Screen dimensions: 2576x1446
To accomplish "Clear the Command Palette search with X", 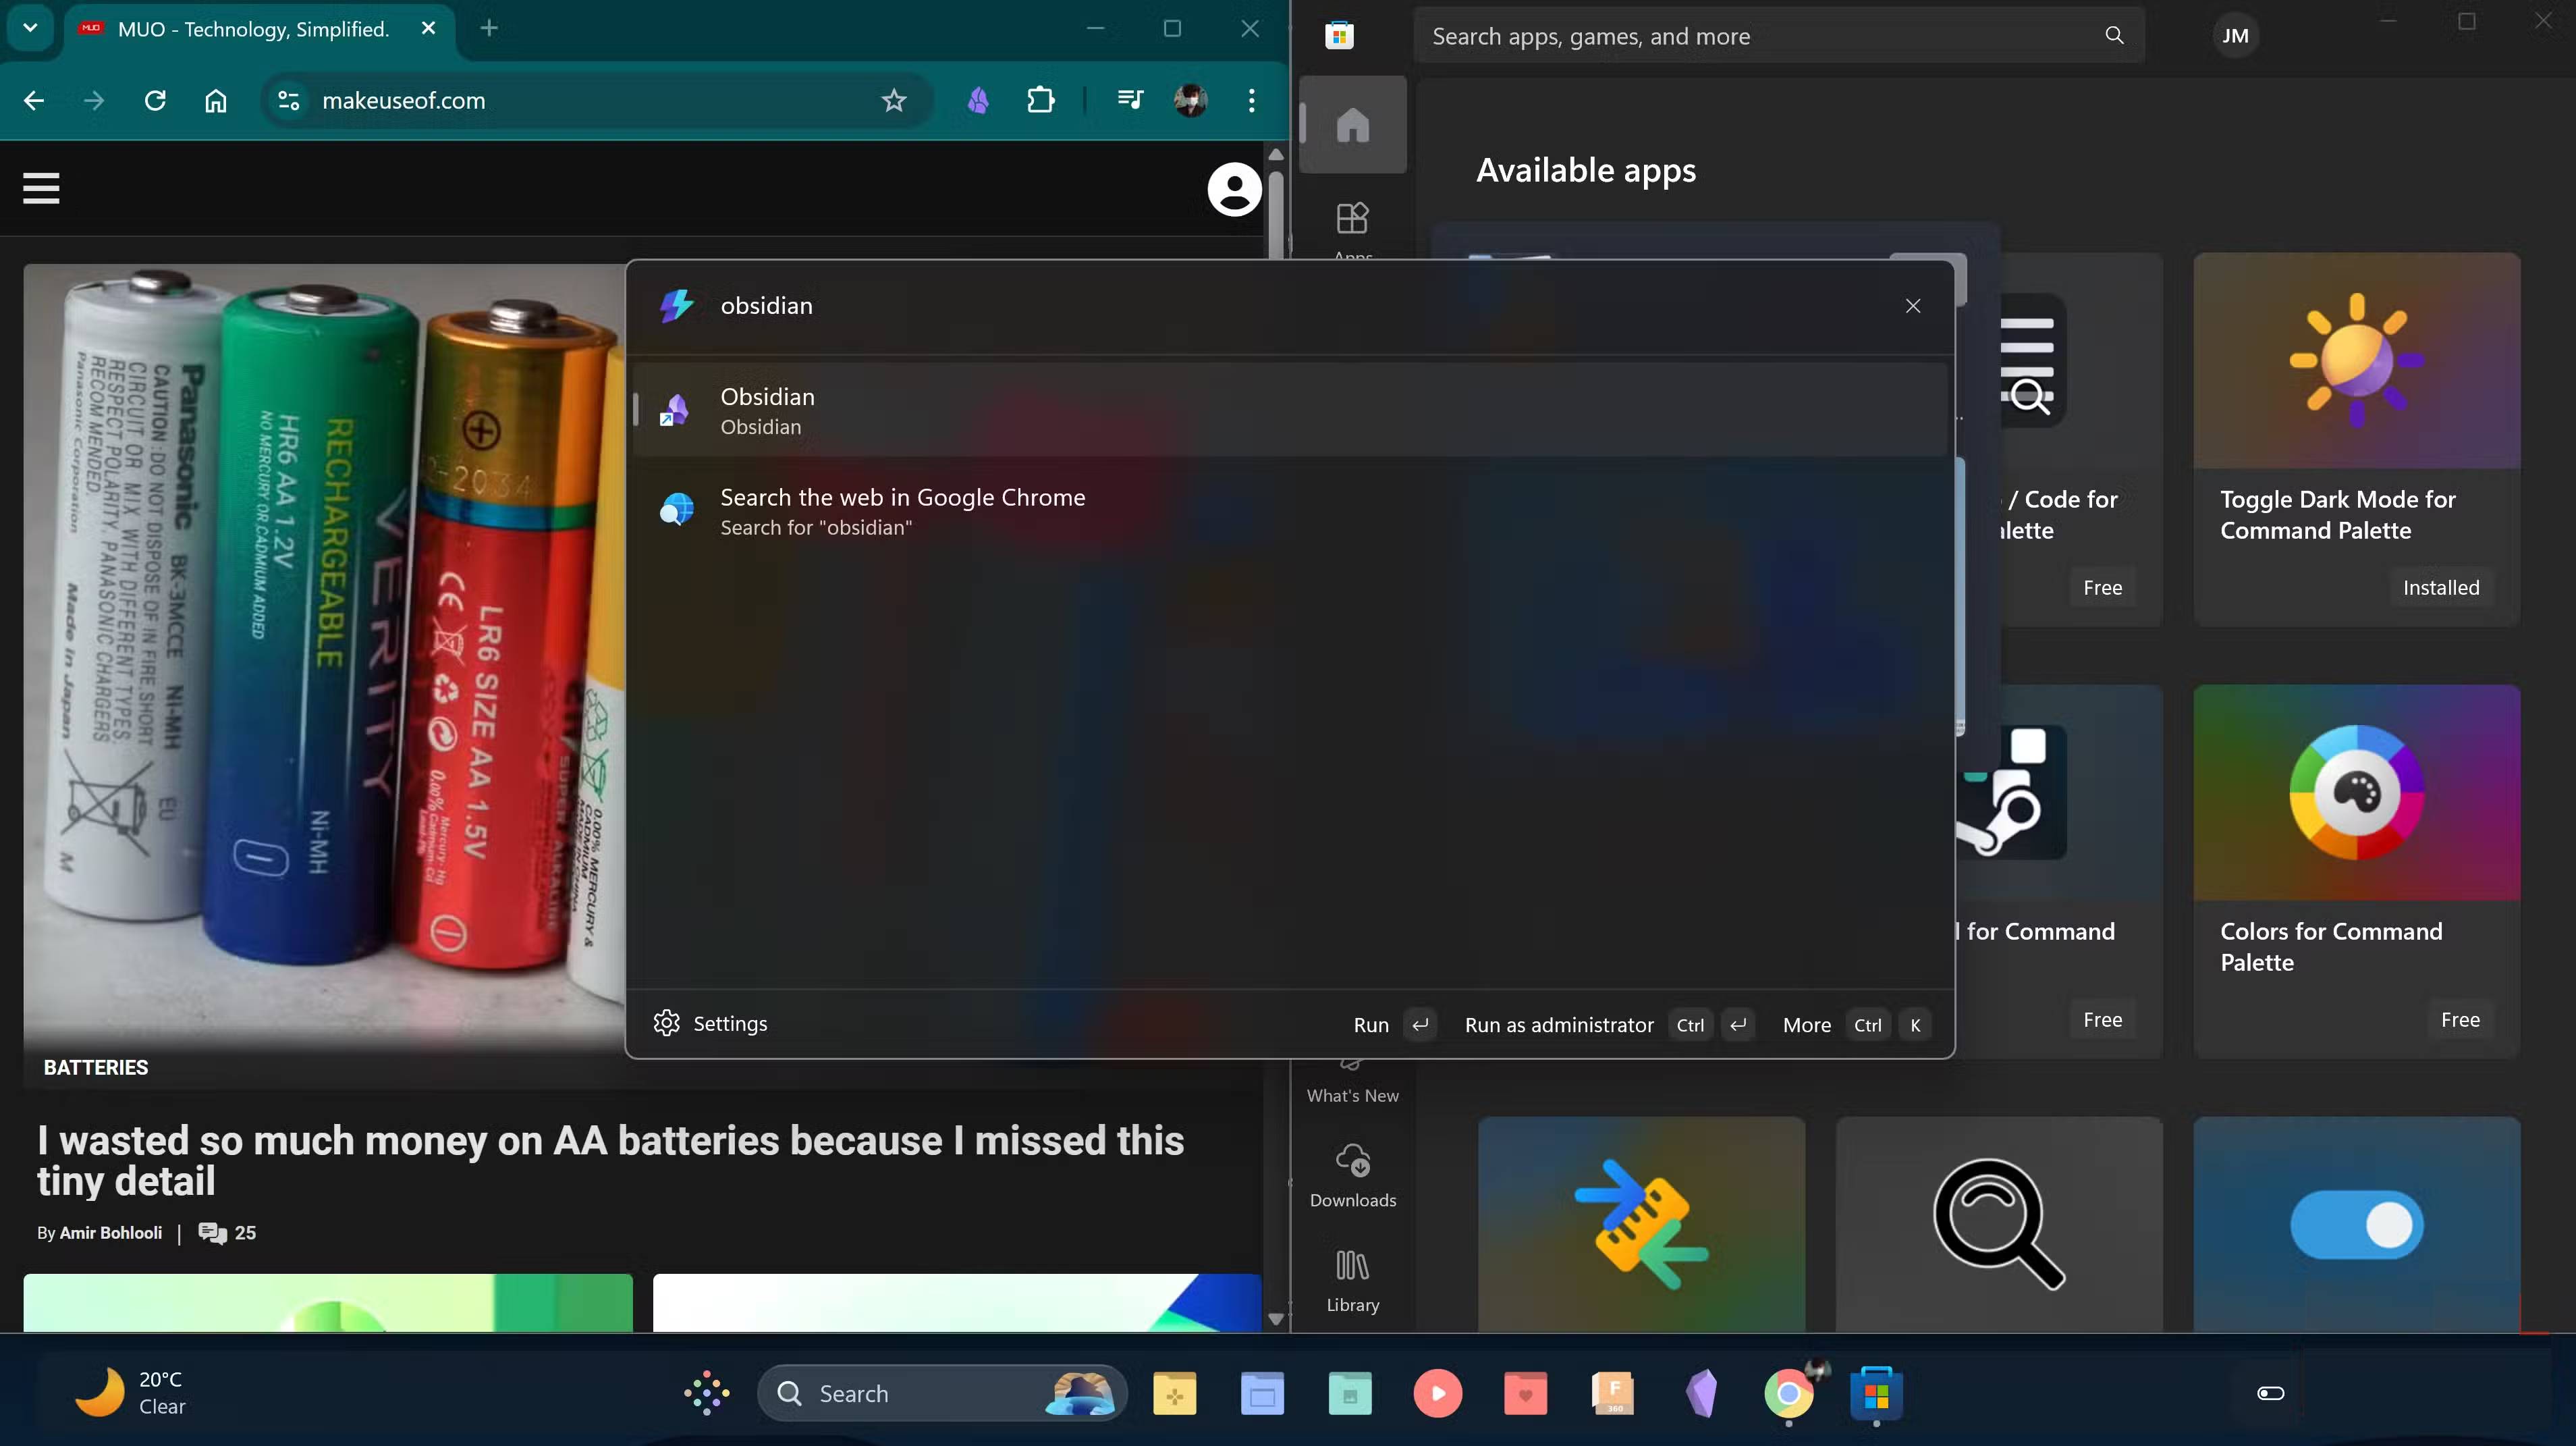I will [x=1912, y=306].
